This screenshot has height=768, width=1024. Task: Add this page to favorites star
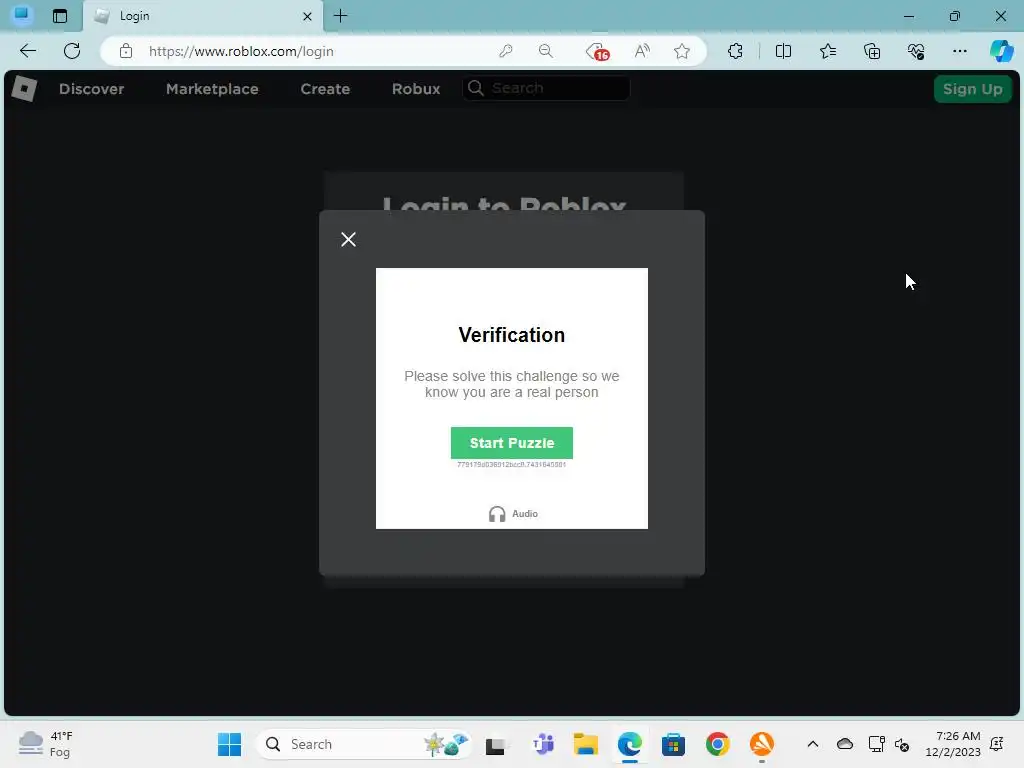pyautogui.click(x=682, y=51)
